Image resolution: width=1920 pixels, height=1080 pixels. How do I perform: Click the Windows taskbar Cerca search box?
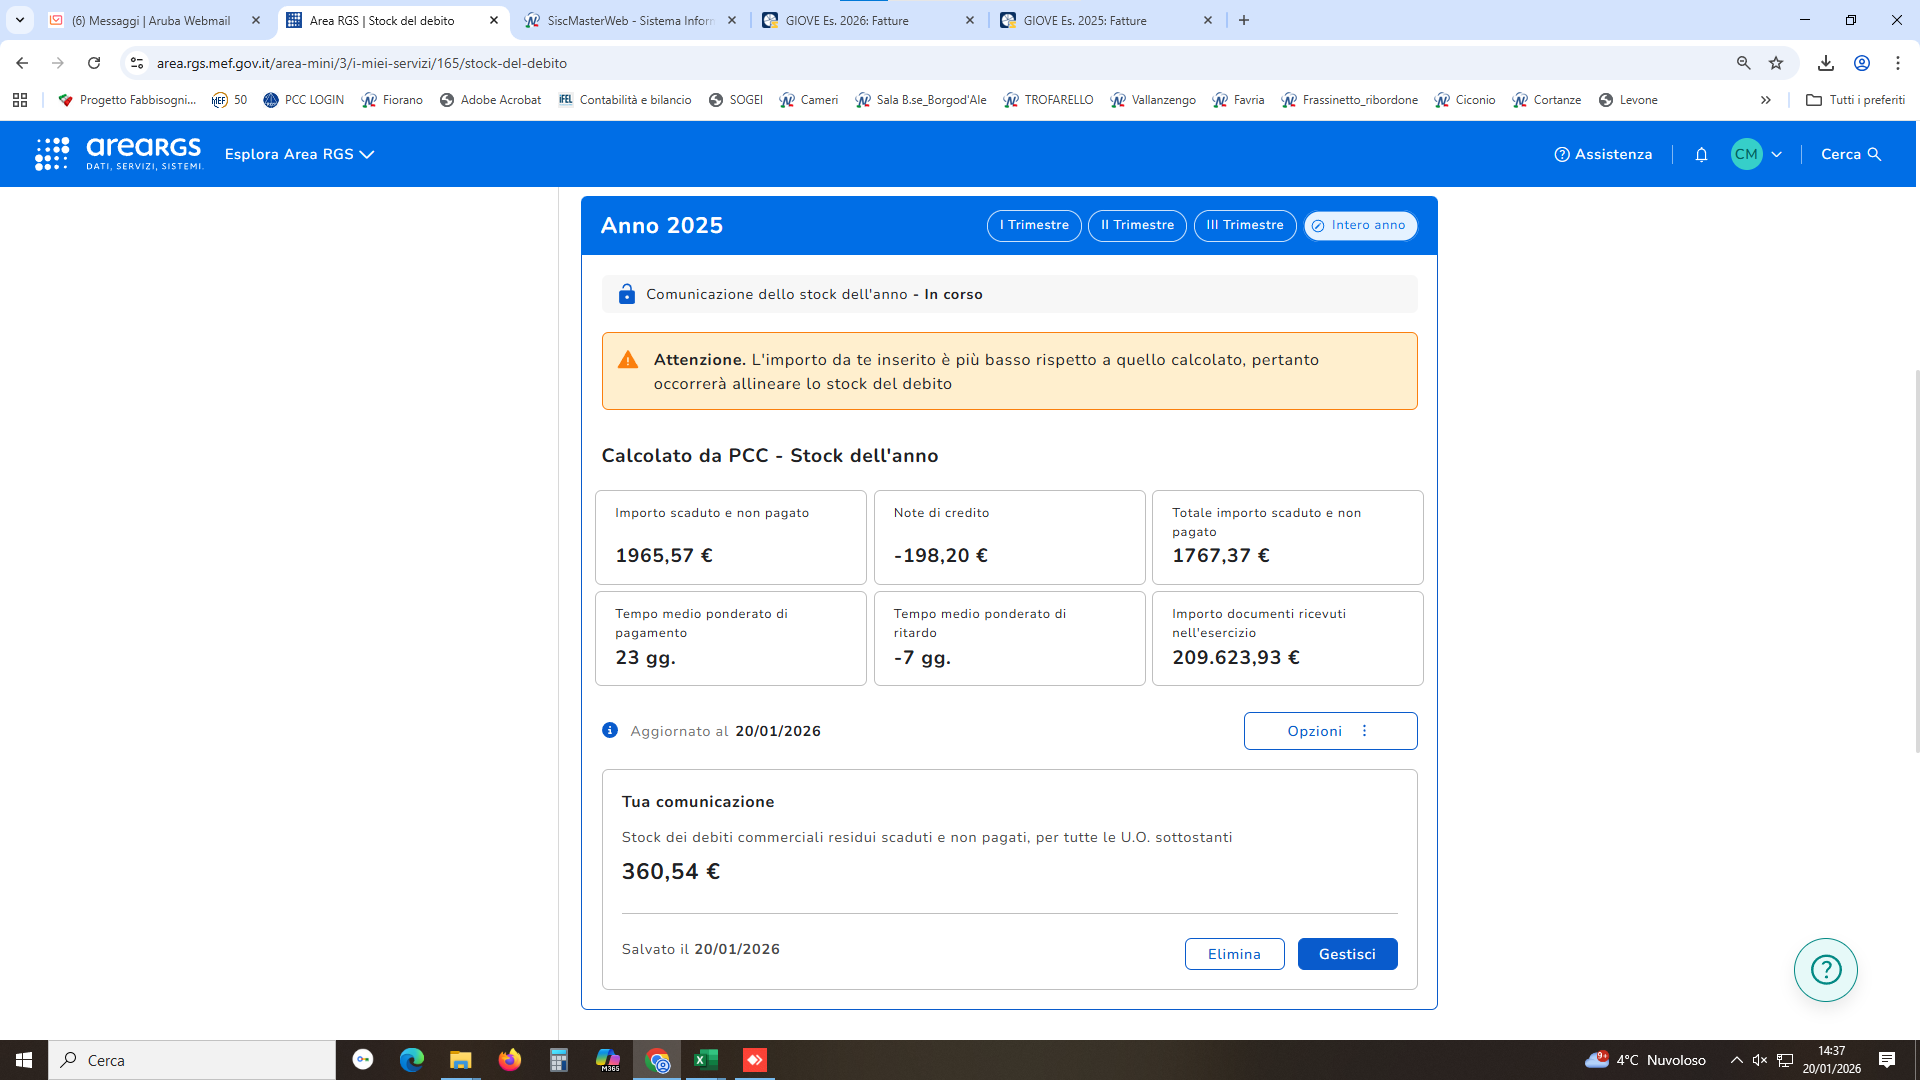tap(192, 1060)
